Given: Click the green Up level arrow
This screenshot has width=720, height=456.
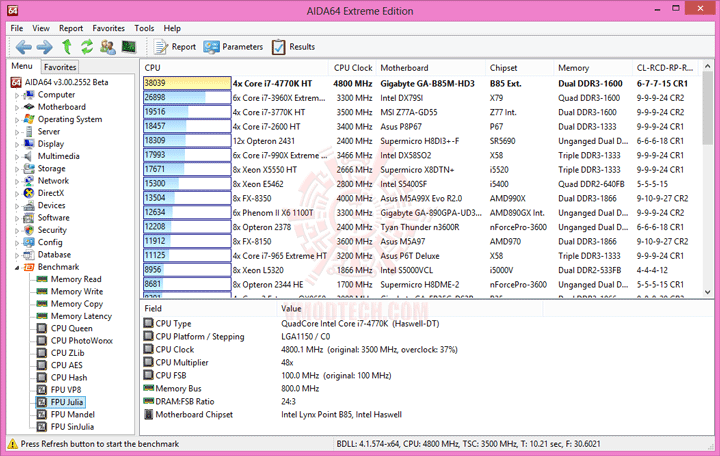Looking at the screenshot, I should 67,46.
